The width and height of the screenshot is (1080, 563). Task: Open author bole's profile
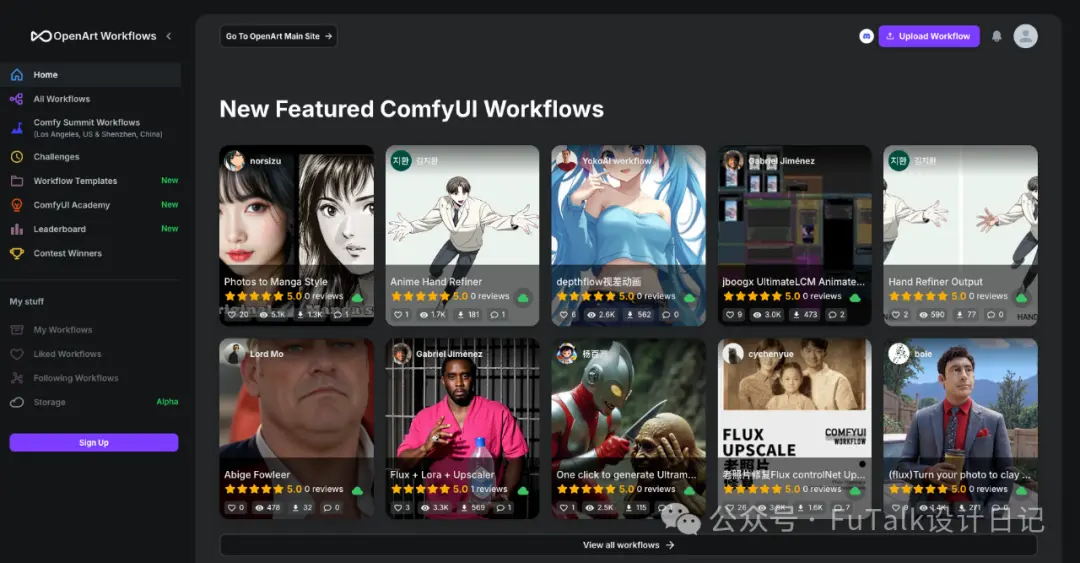[911, 354]
